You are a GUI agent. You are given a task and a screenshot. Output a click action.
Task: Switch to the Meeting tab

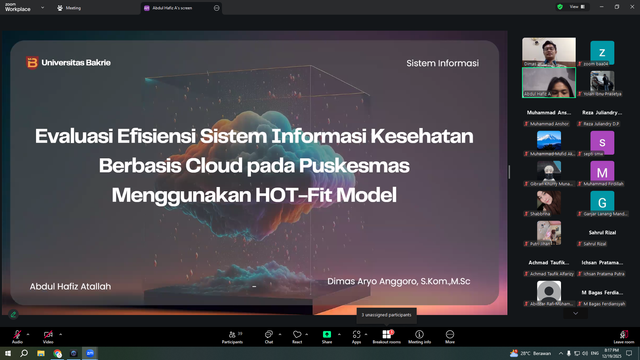pyautogui.click(x=69, y=8)
